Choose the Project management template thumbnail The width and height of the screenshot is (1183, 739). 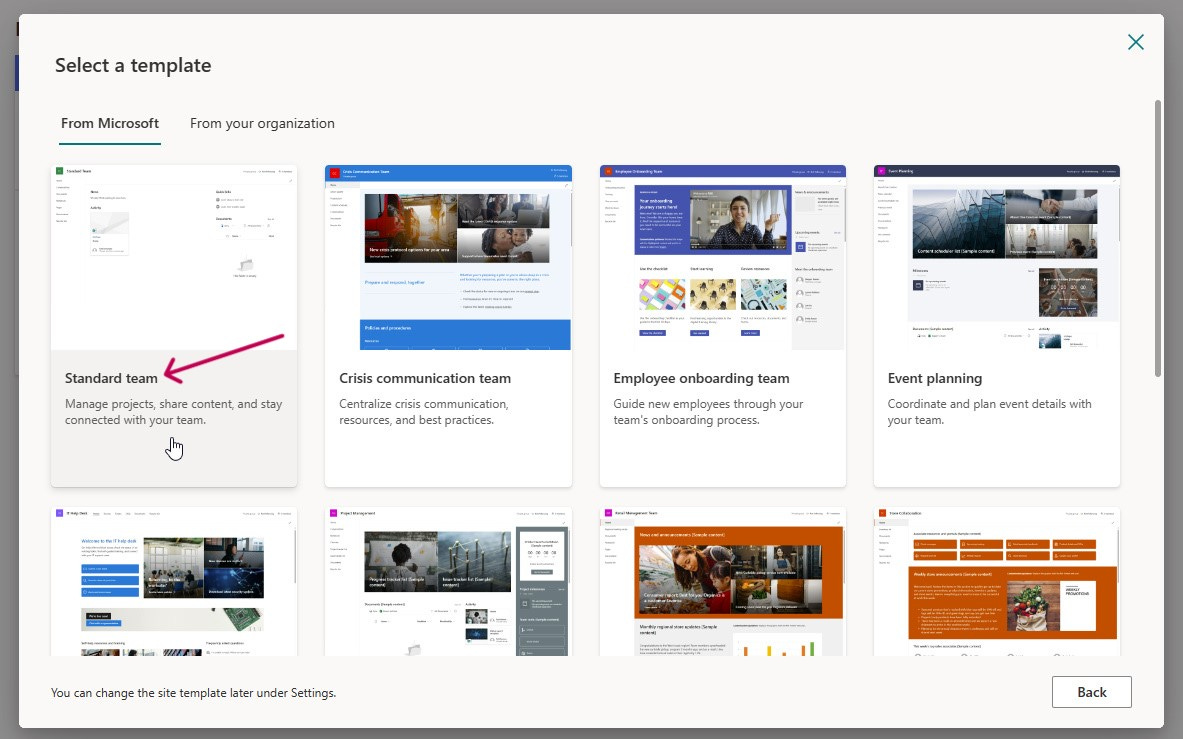[448, 581]
